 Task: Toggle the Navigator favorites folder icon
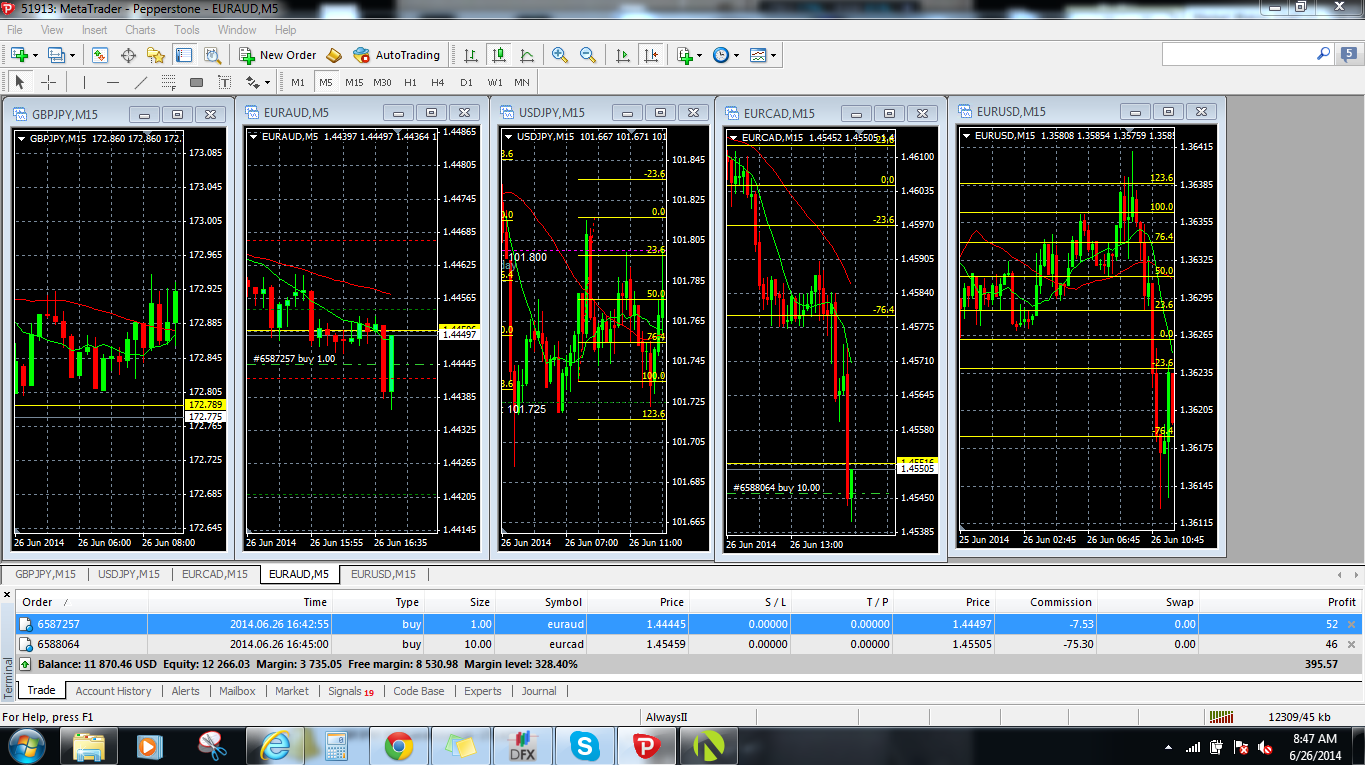pos(156,55)
